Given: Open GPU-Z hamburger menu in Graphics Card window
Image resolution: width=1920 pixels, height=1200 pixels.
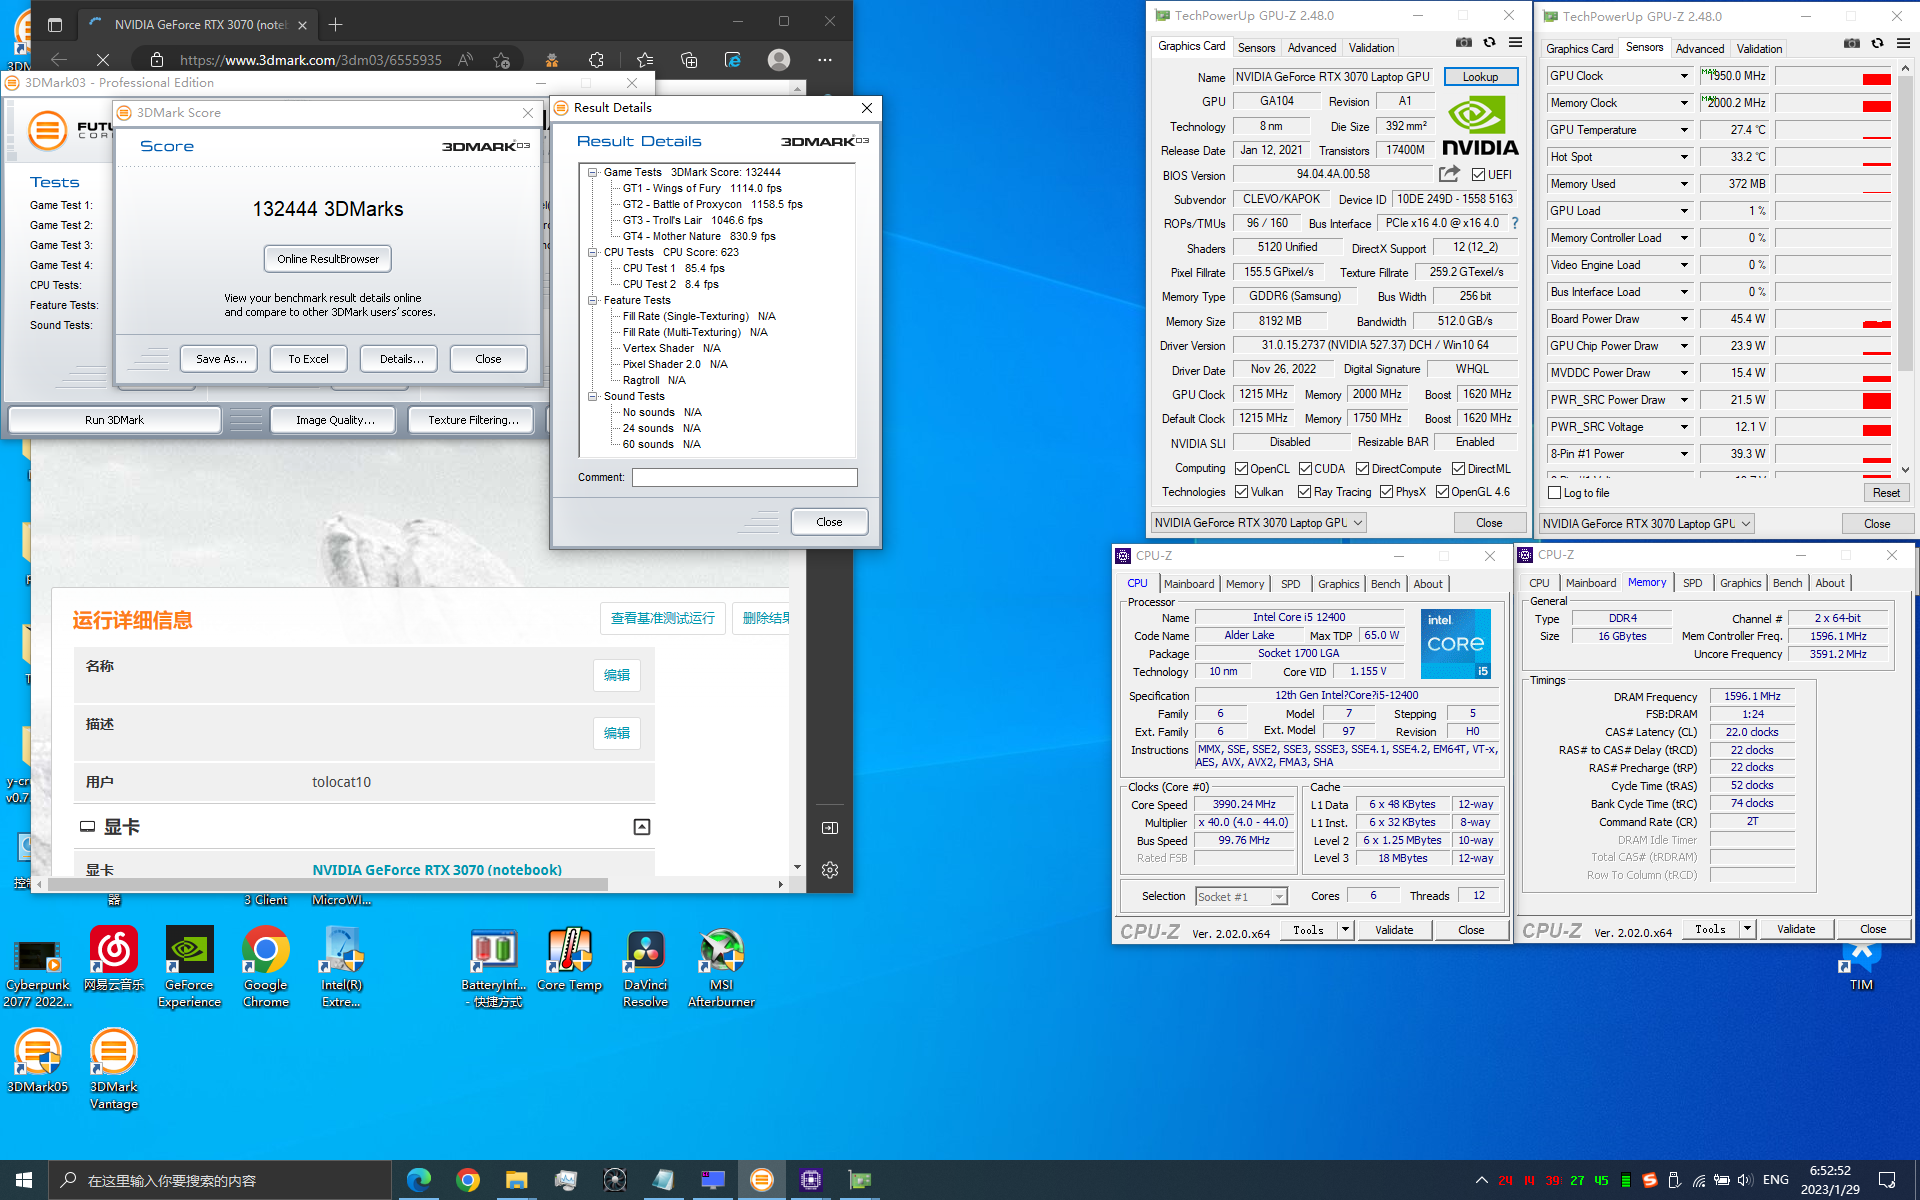Looking at the screenshot, I should (x=1515, y=43).
